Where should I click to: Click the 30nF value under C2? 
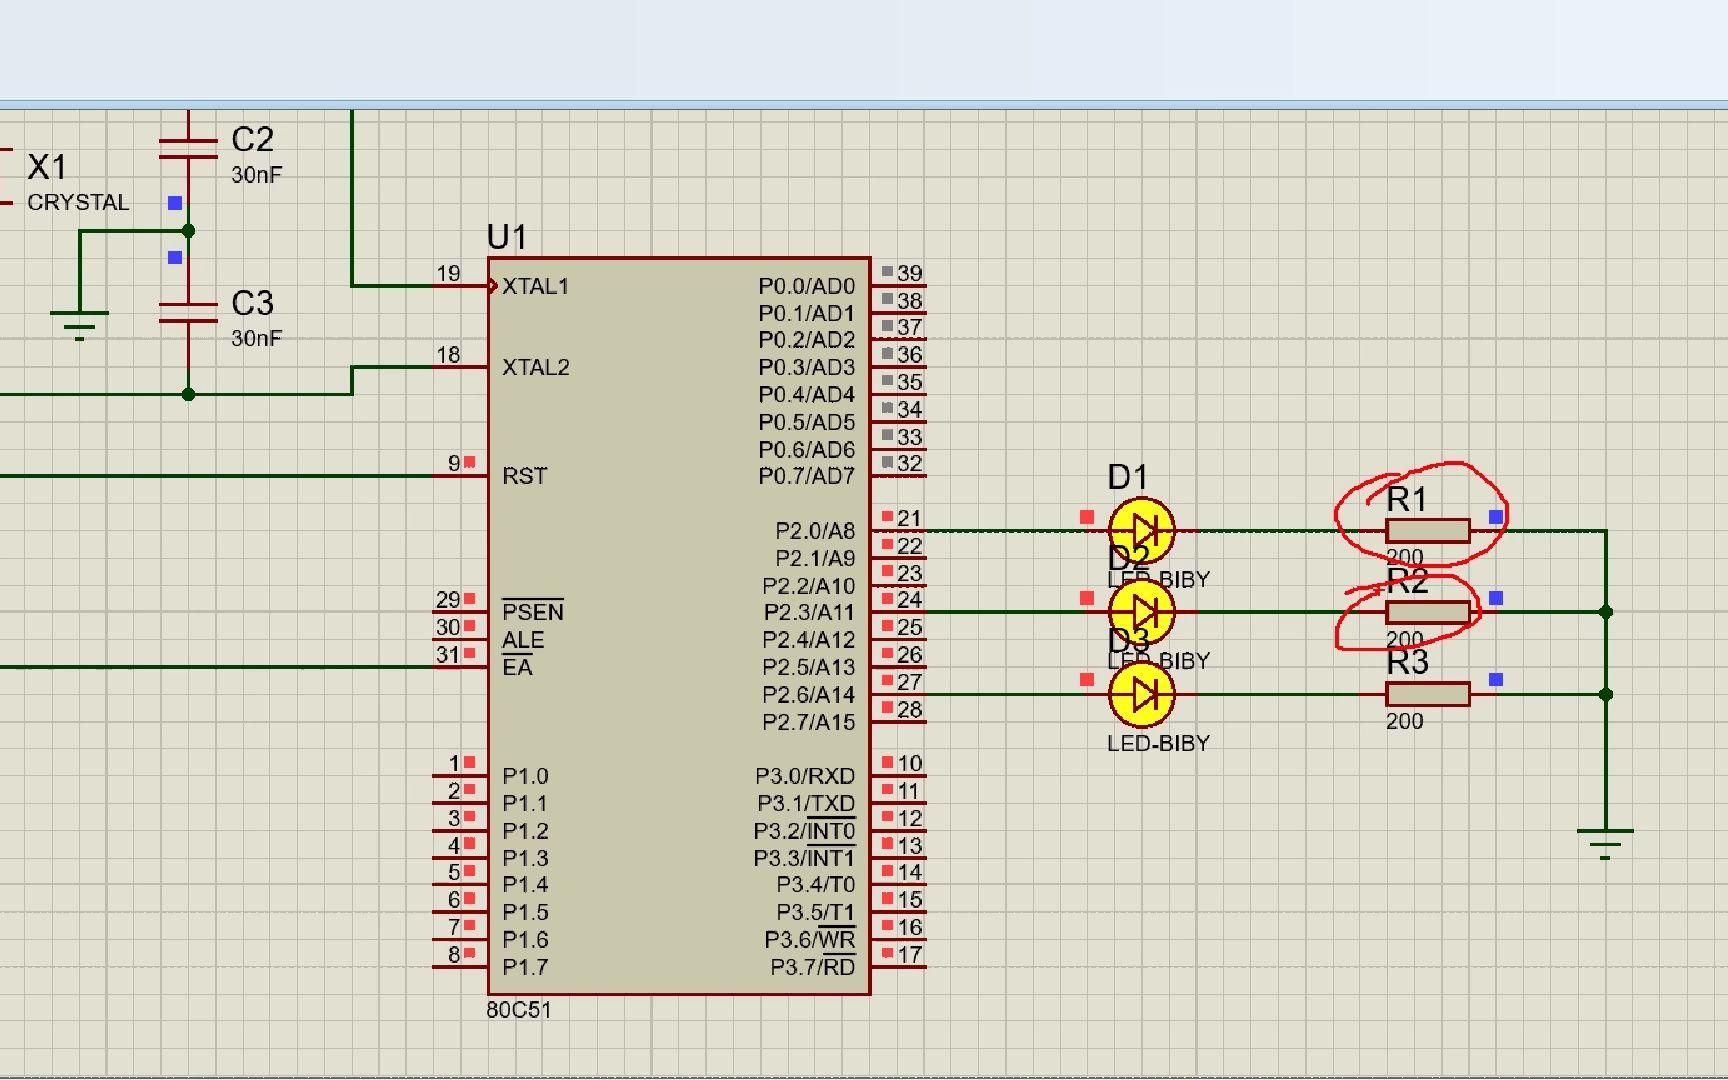click(x=257, y=175)
